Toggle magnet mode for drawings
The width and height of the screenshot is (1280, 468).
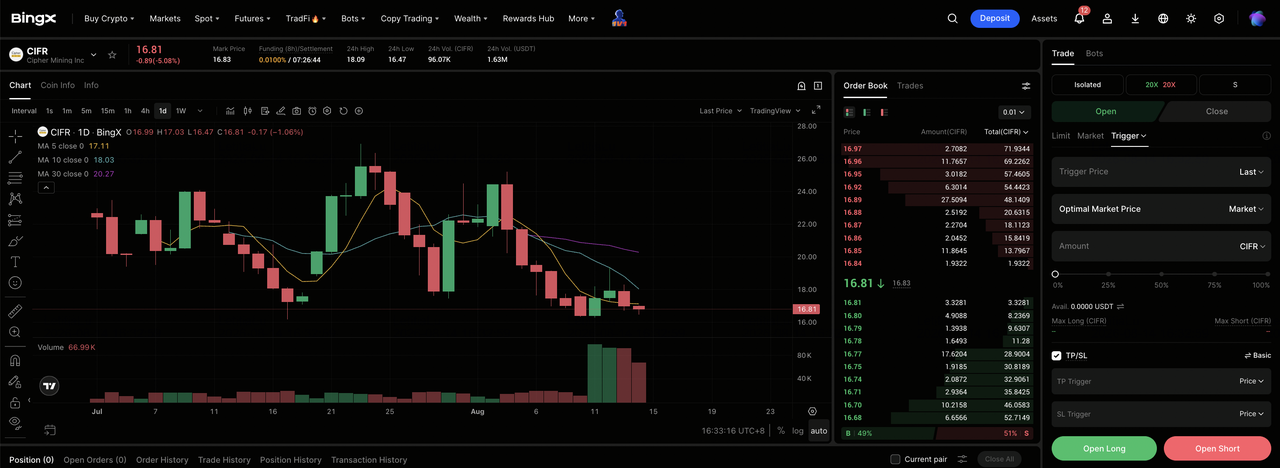tap(15, 361)
